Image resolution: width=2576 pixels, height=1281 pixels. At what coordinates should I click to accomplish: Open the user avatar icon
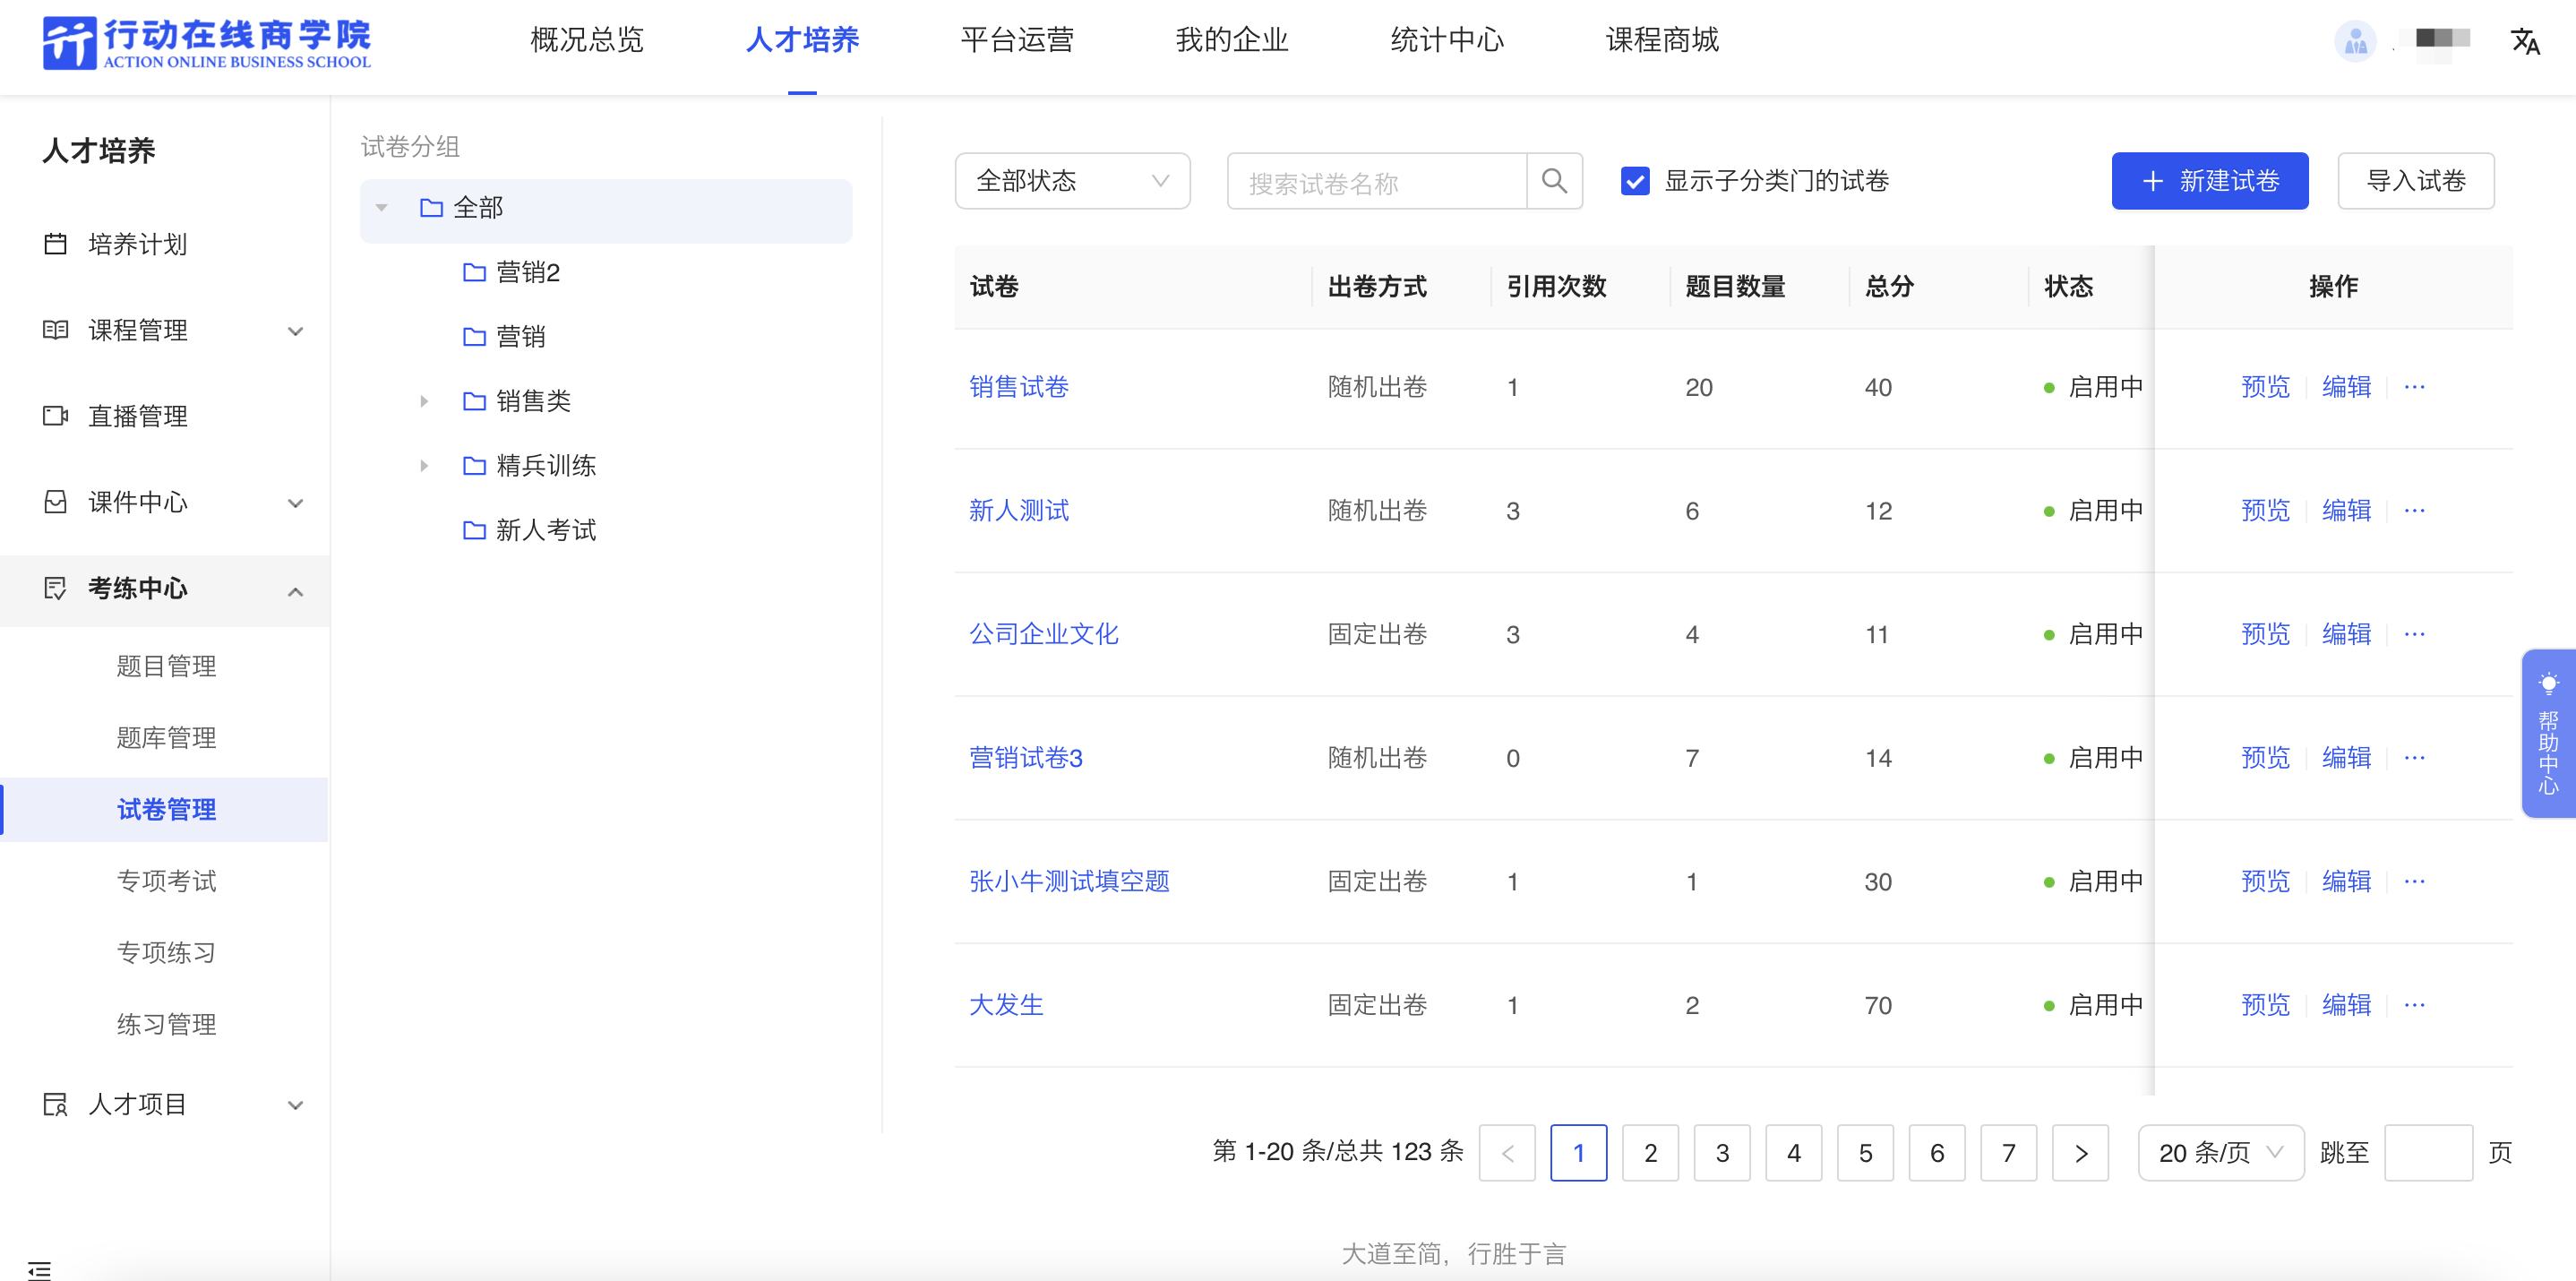pos(2355,41)
